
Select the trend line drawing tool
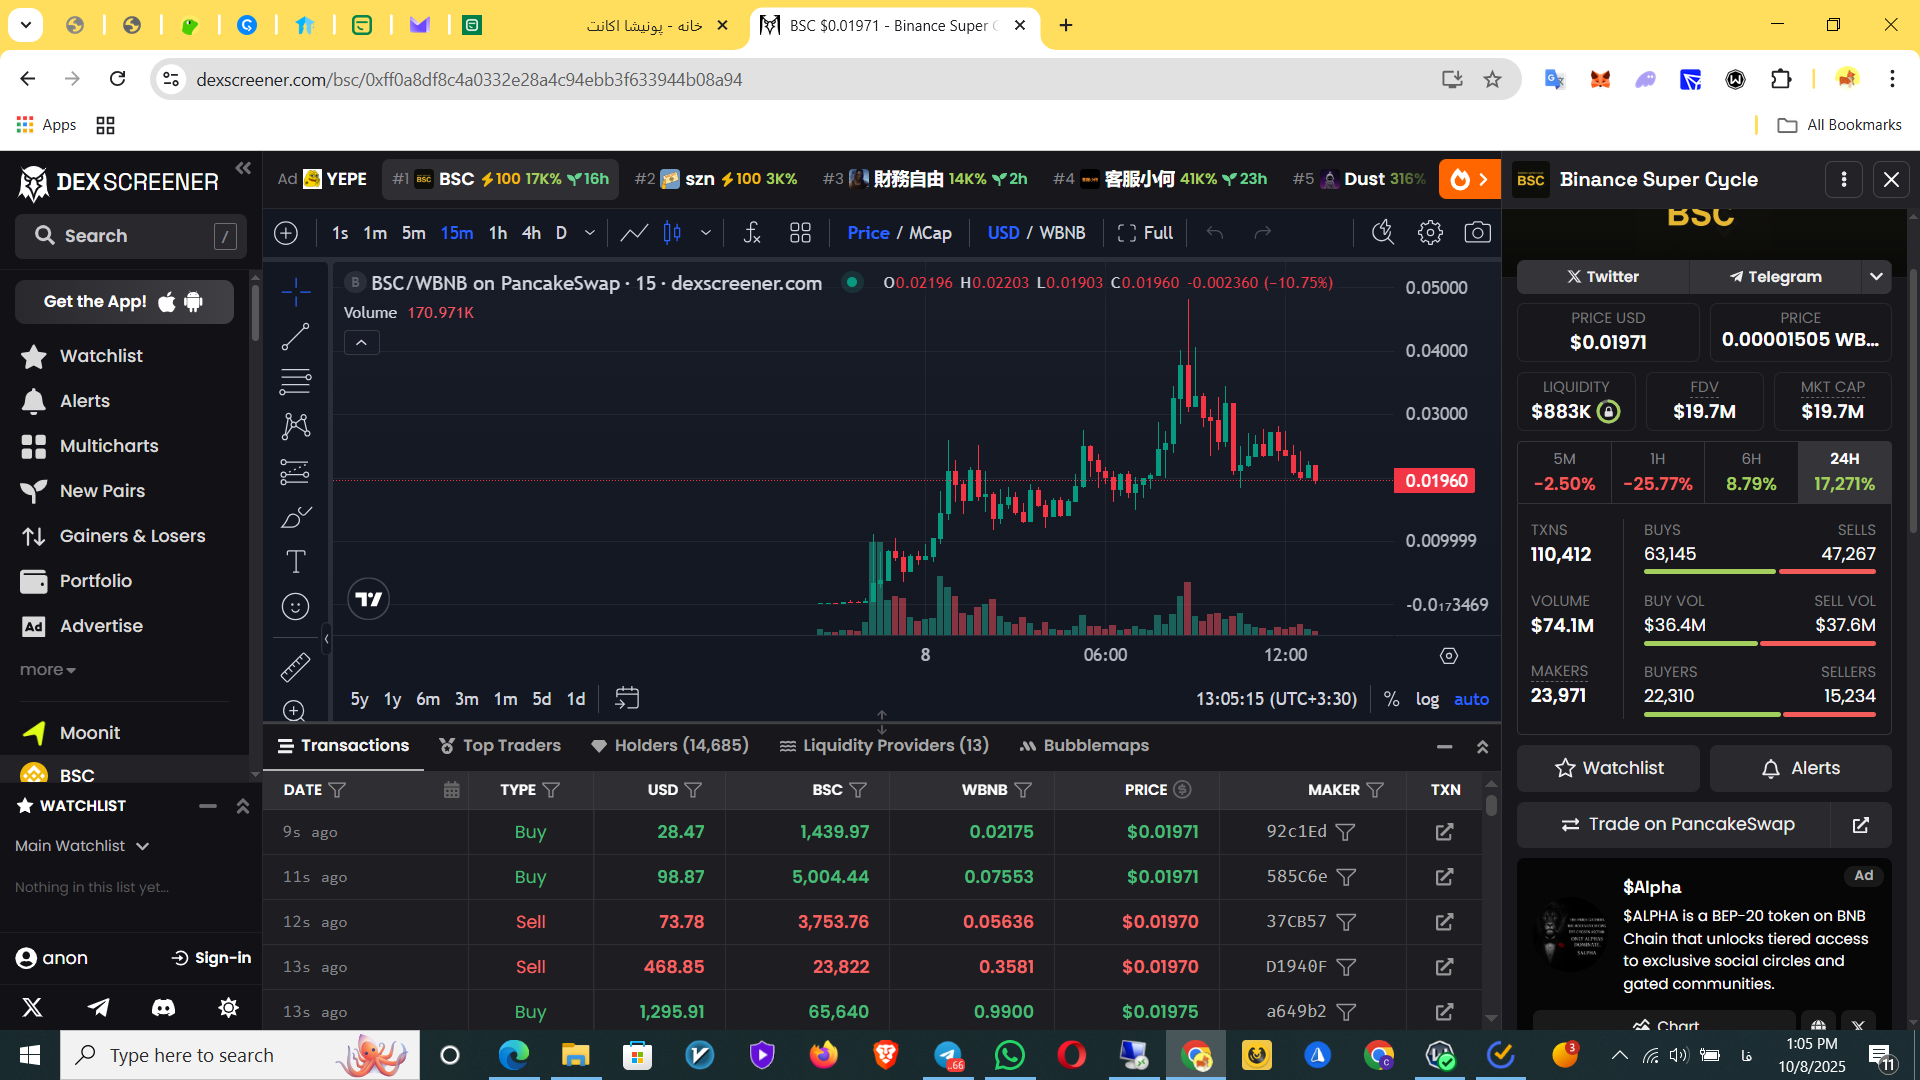pyautogui.click(x=295, y=337)
